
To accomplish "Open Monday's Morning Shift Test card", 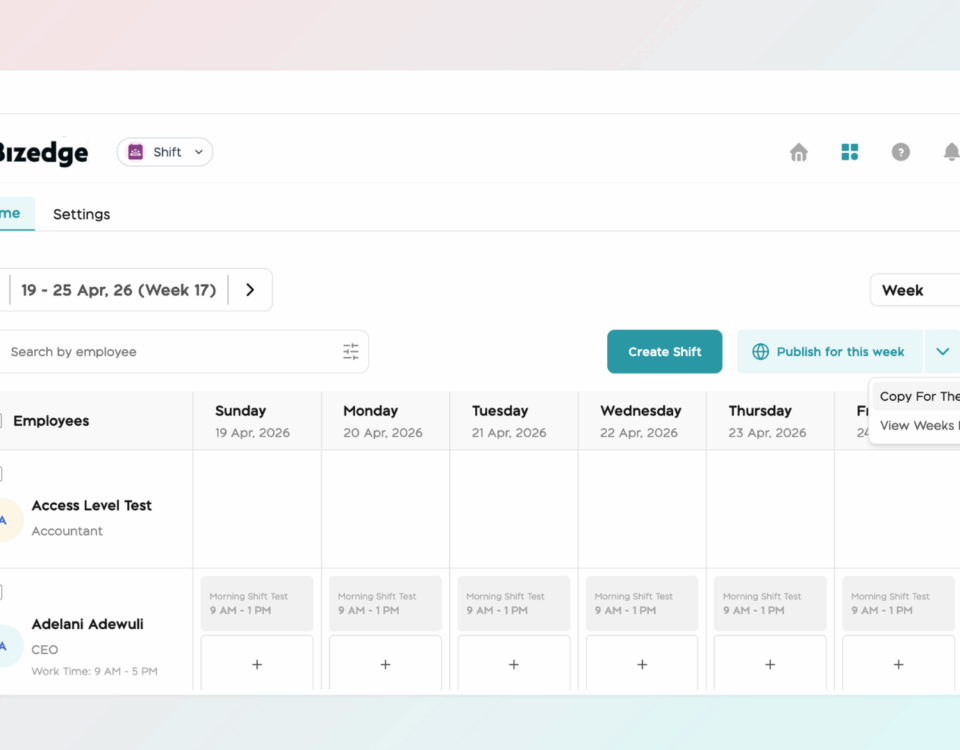I will [385, 603].
